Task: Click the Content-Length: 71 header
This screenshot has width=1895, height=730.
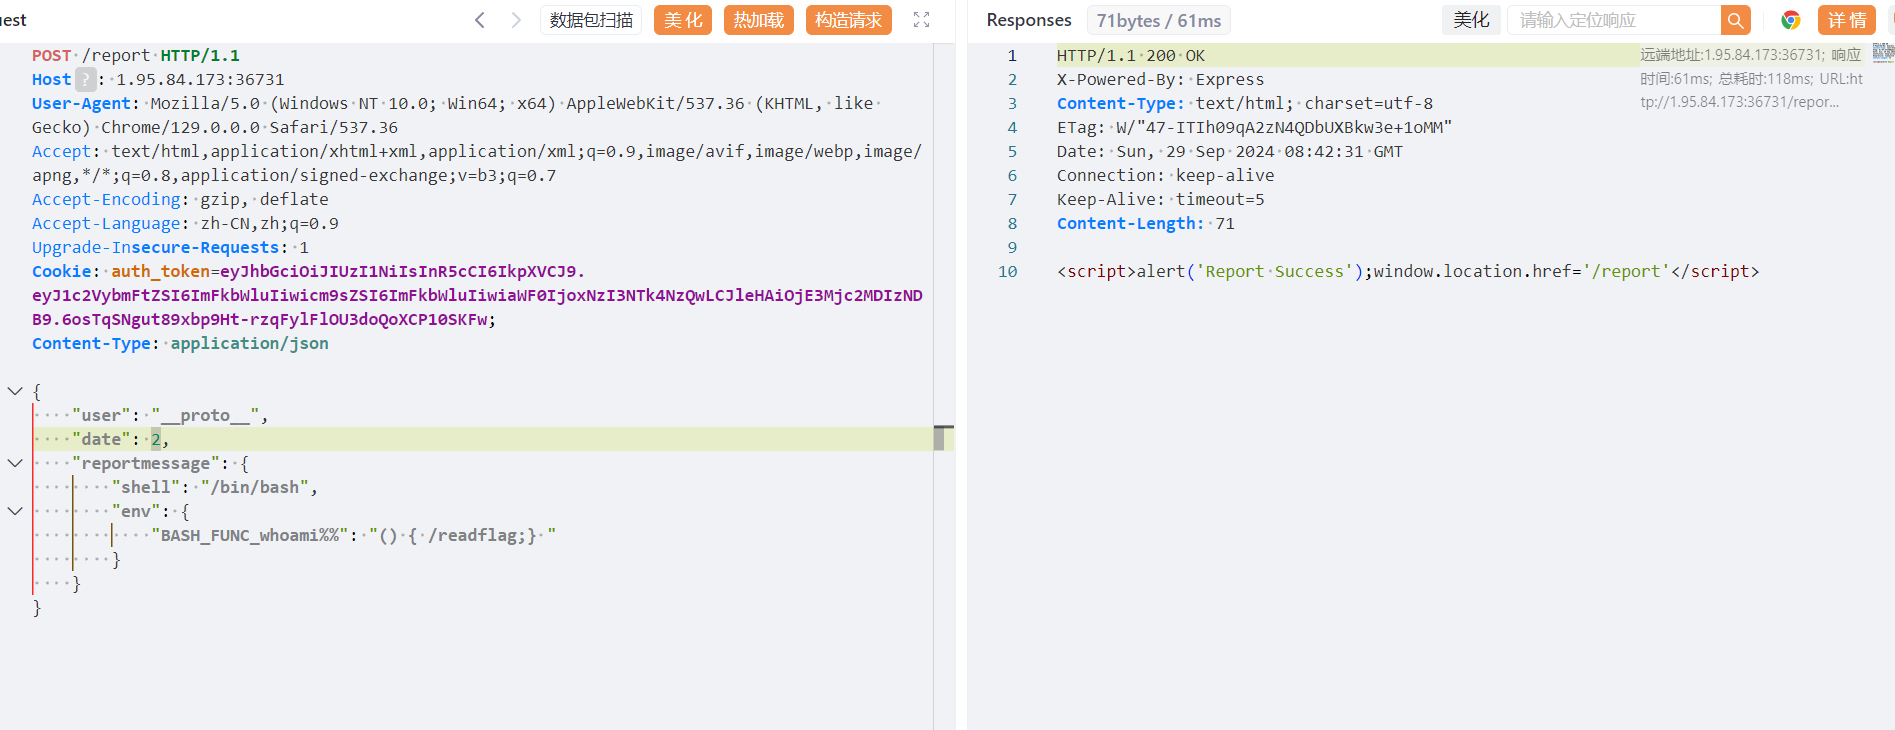Action: click(x=1146, y=223)
